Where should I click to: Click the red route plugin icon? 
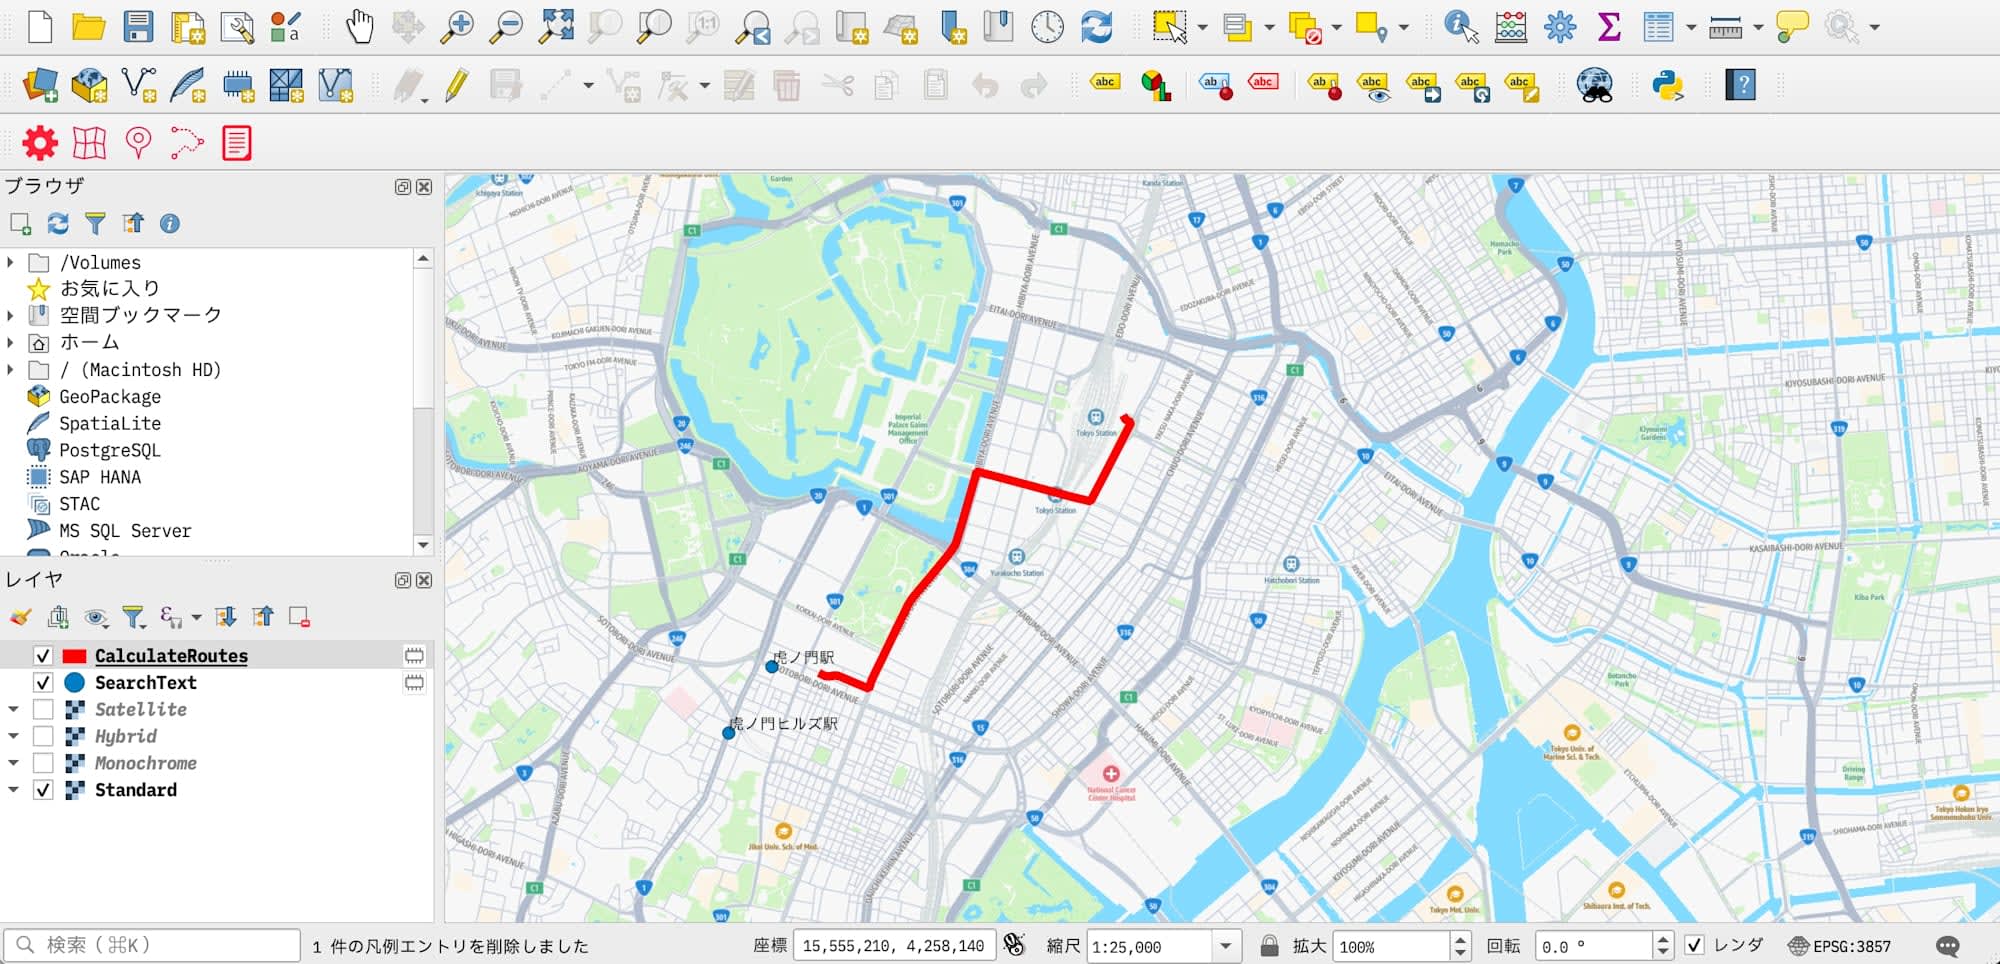(x=187, y=143)
